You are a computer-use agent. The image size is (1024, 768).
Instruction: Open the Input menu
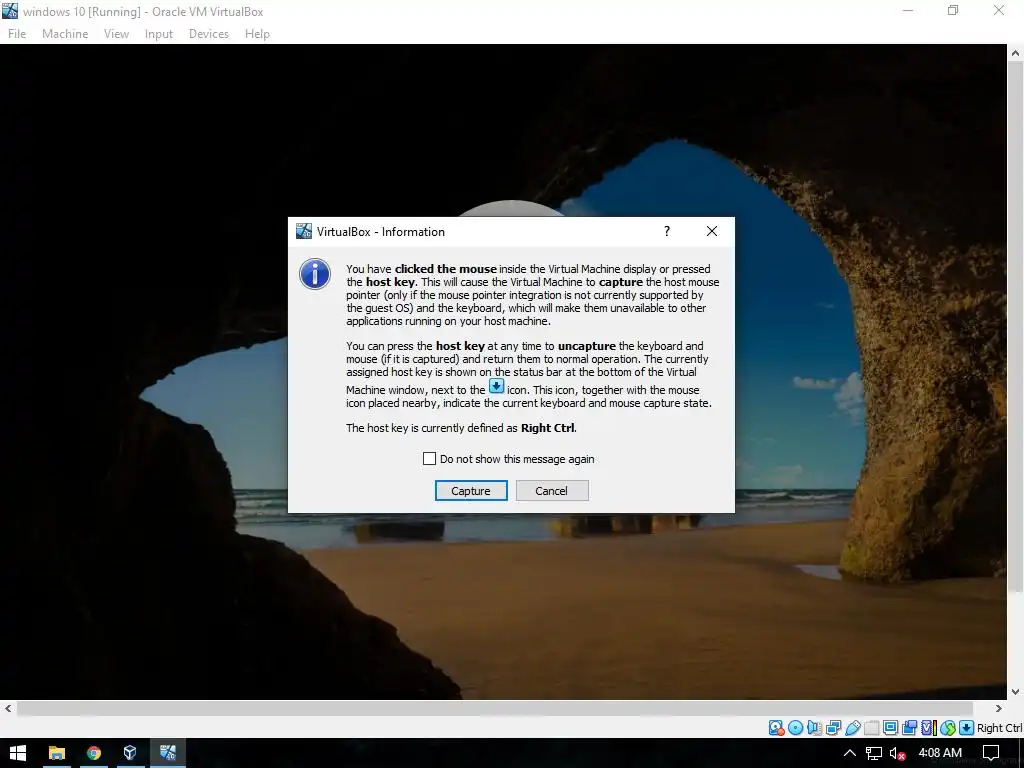(159, 34)
